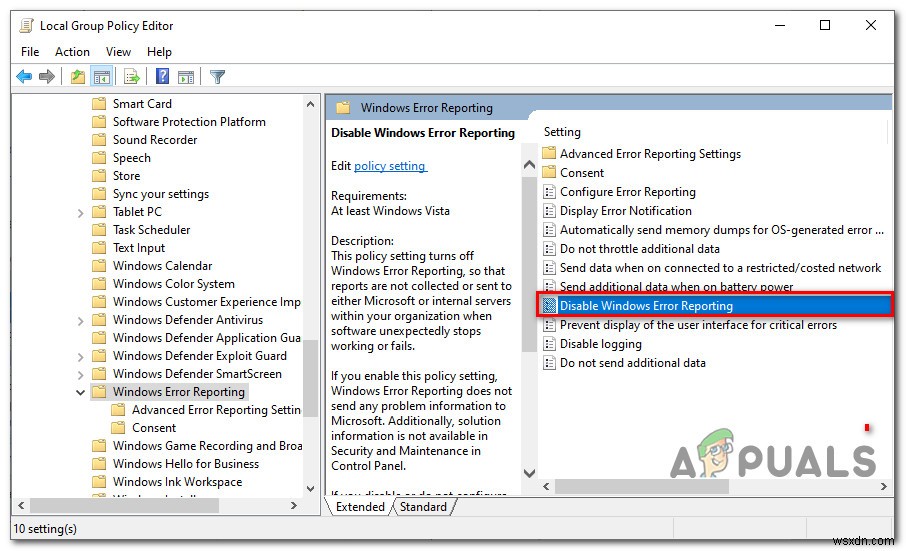
Task: Select Text Input in tree
Action: 139,248
